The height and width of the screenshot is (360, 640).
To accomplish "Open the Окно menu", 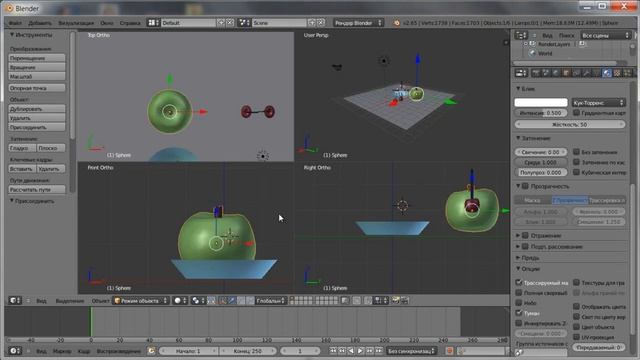I will point(107,23).
